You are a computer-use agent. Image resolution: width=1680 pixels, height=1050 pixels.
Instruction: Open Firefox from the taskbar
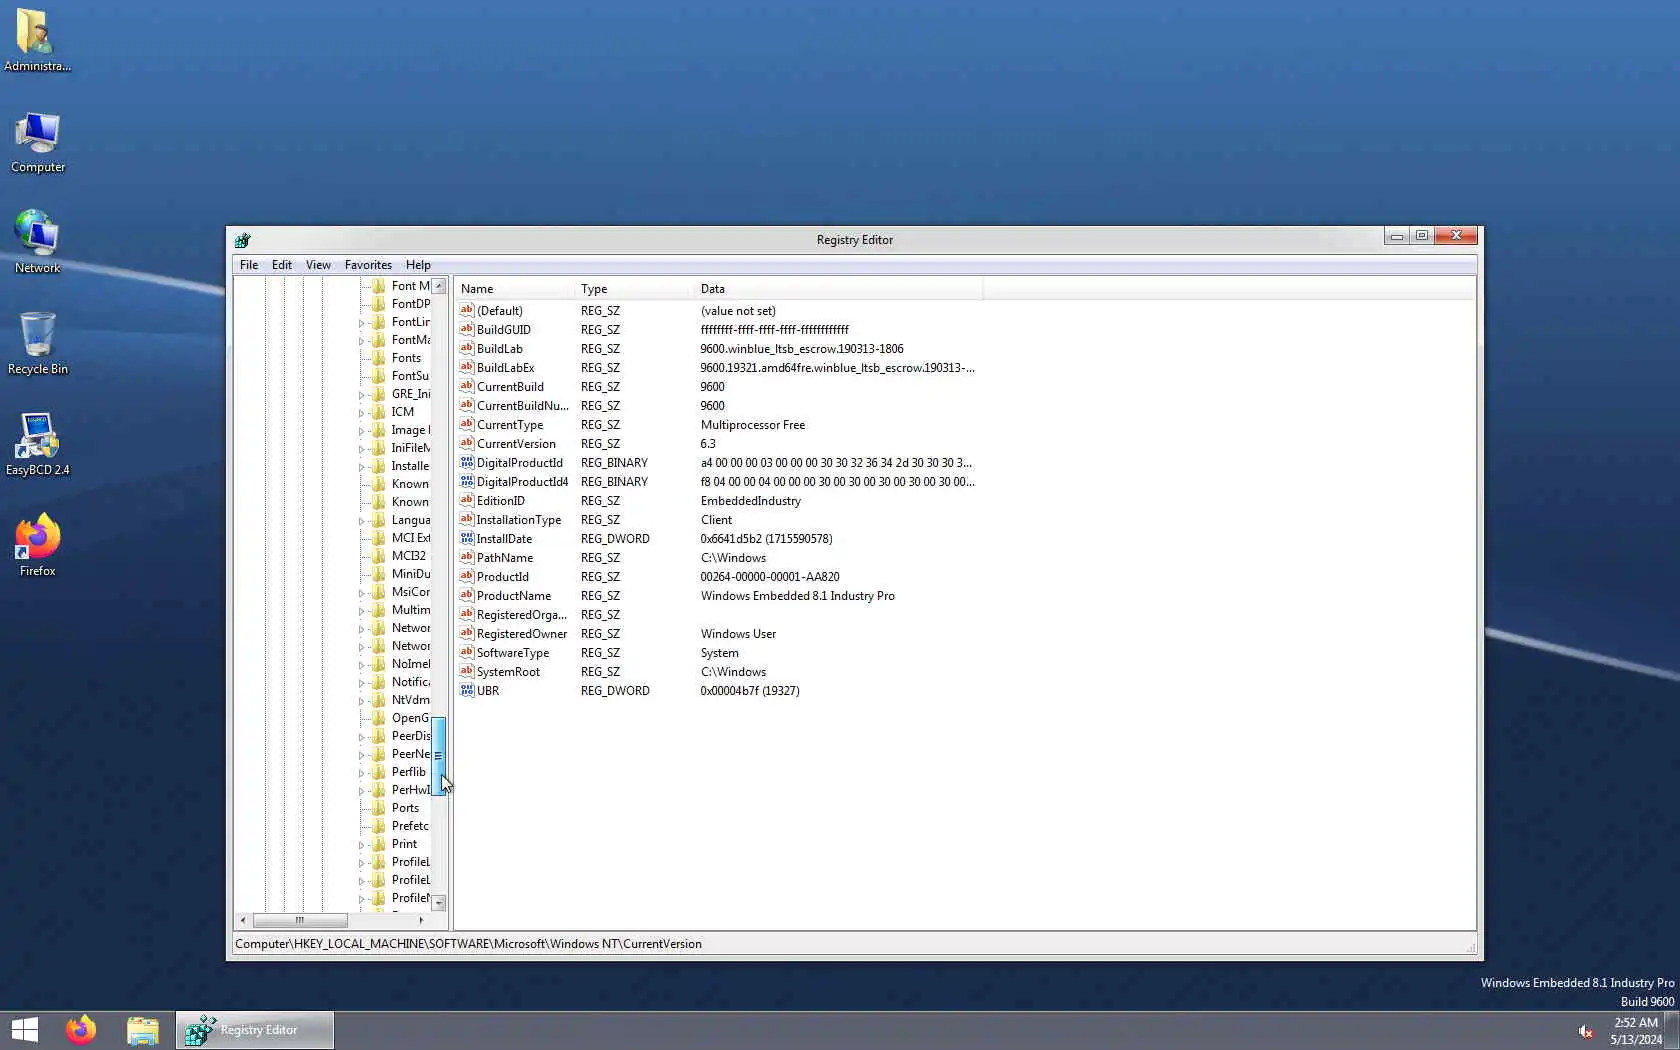tap(81, 1030)
